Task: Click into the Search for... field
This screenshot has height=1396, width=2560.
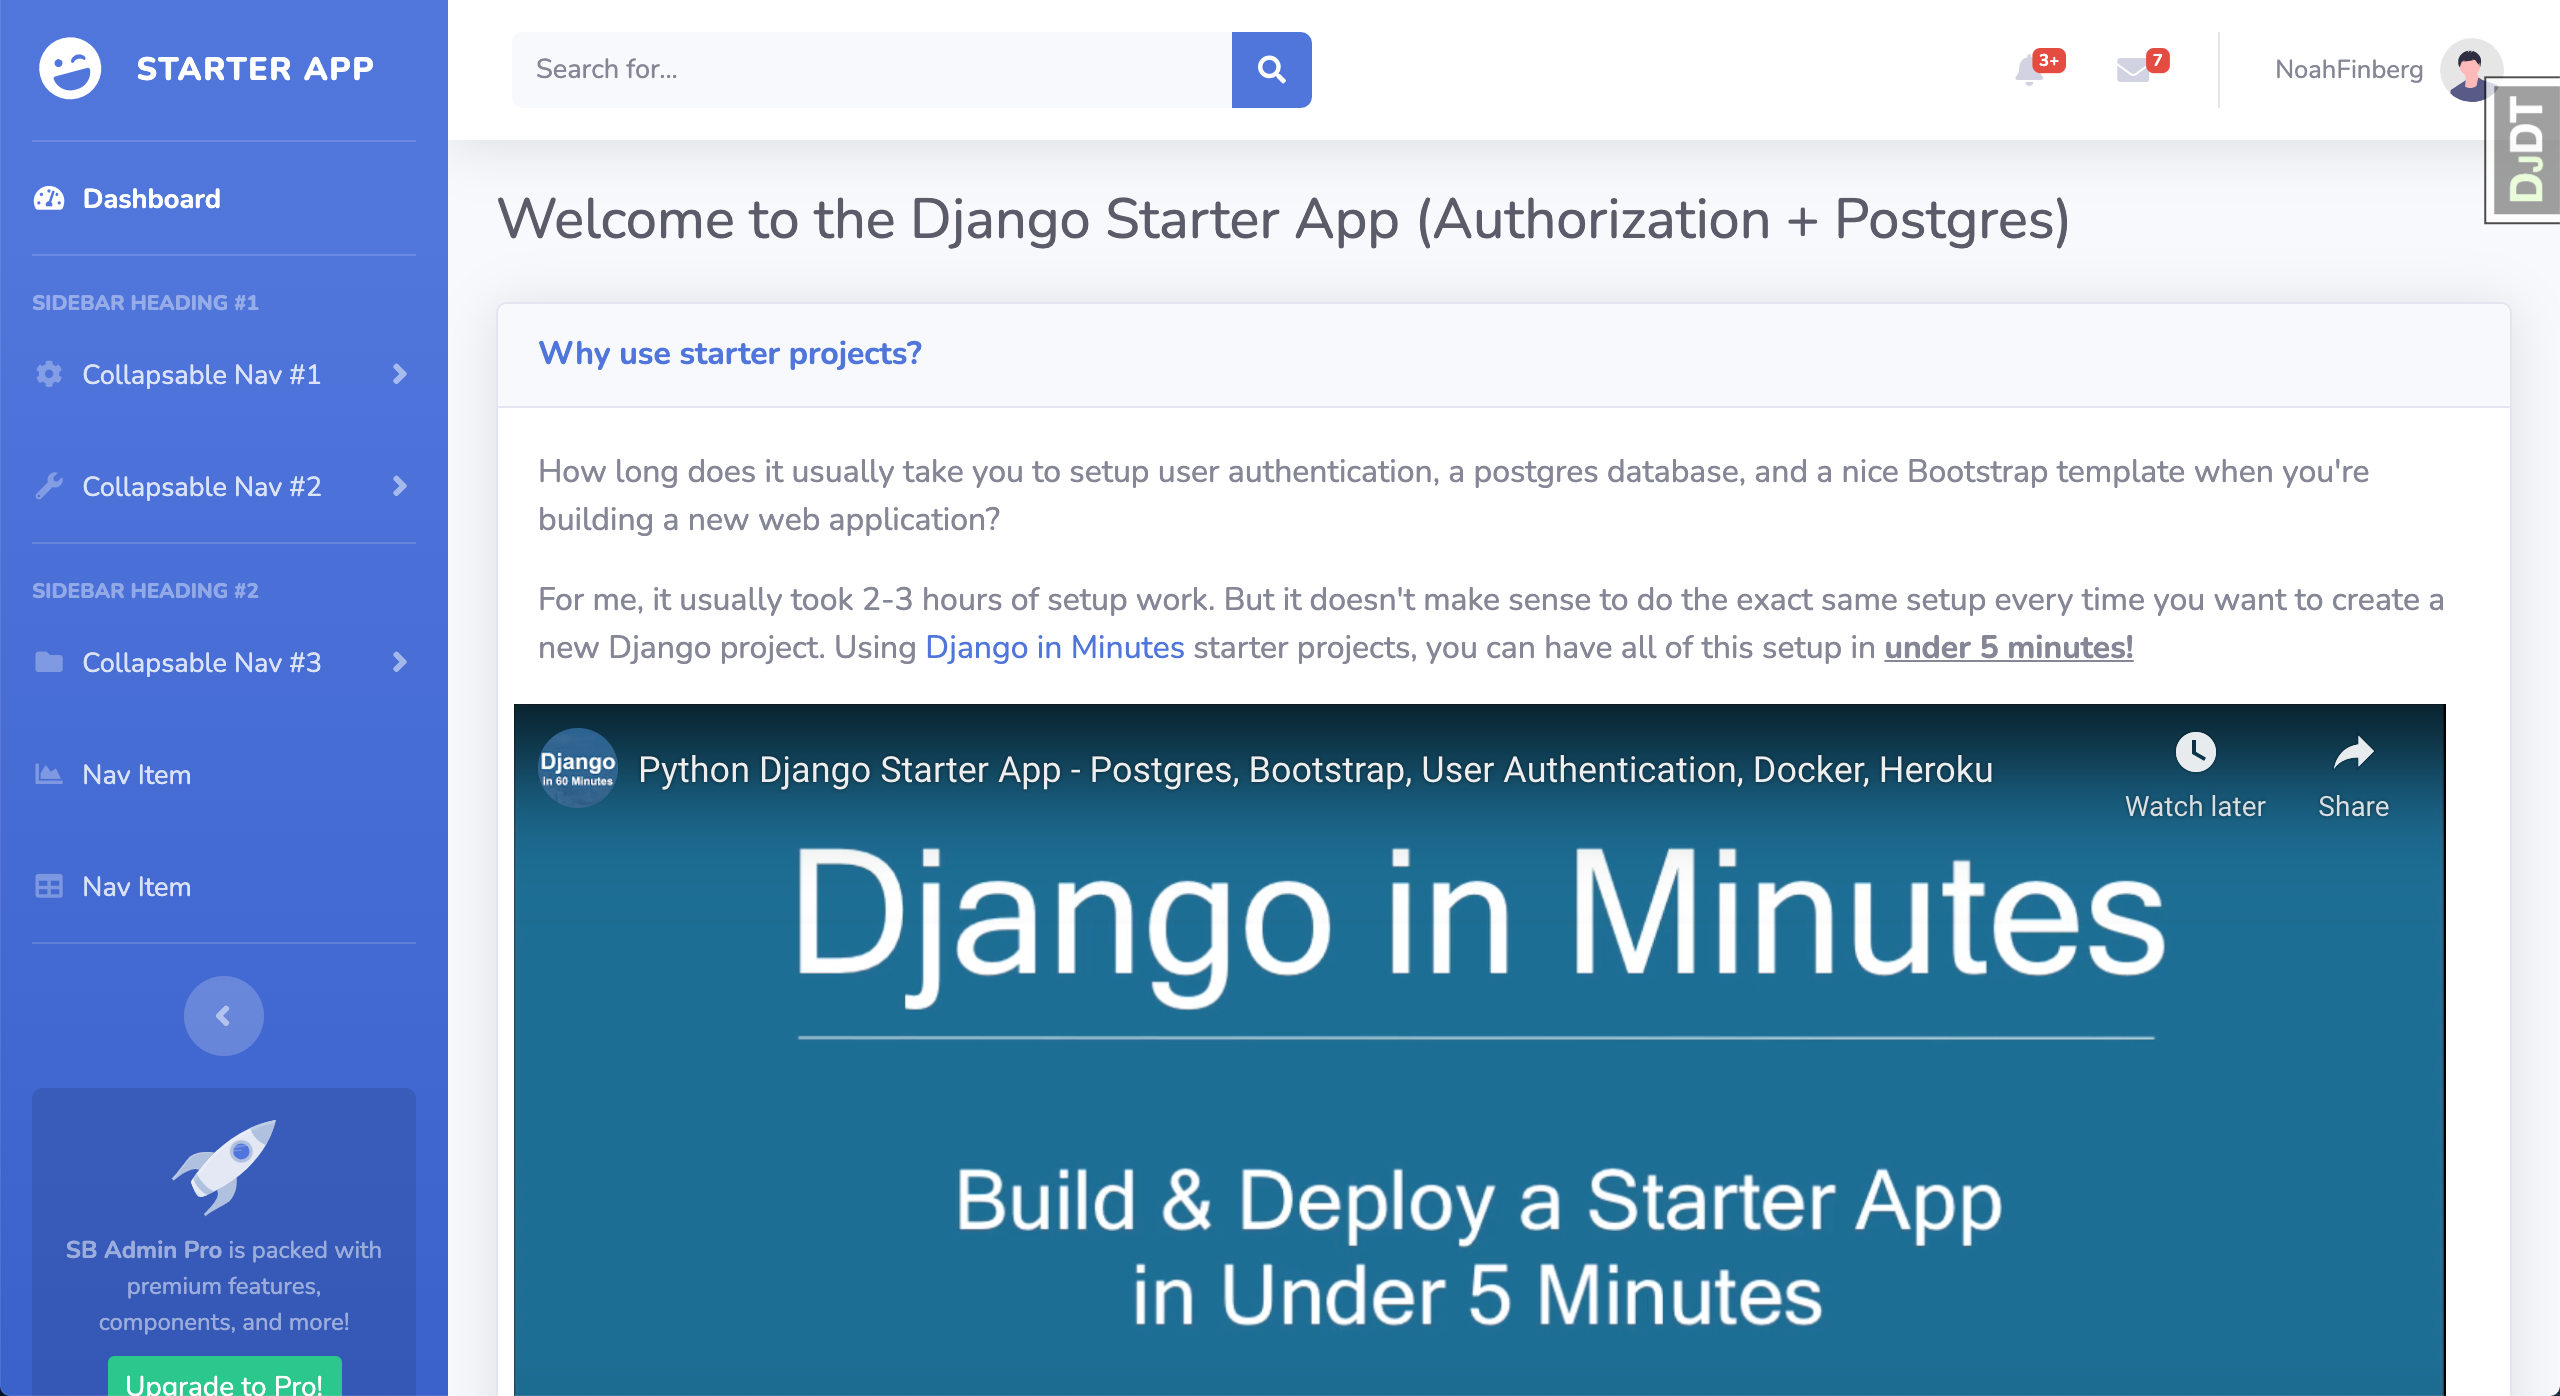Action: pos(870,70)
